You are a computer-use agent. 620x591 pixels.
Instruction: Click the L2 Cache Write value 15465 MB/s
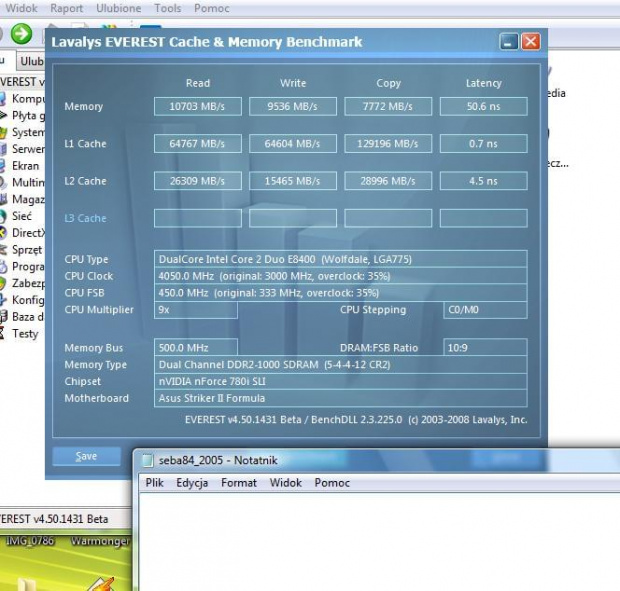(x=293, y=181)
